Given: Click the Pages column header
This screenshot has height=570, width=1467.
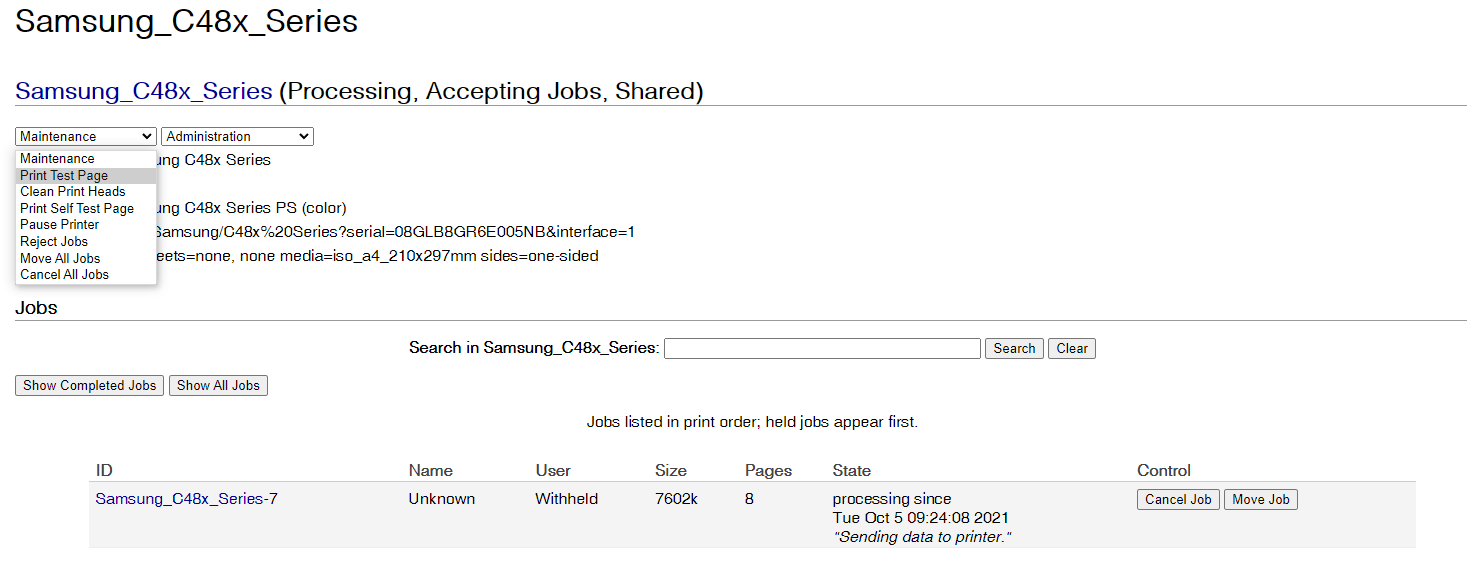Looking at the screenshot, I should click(x=768, y=470).
